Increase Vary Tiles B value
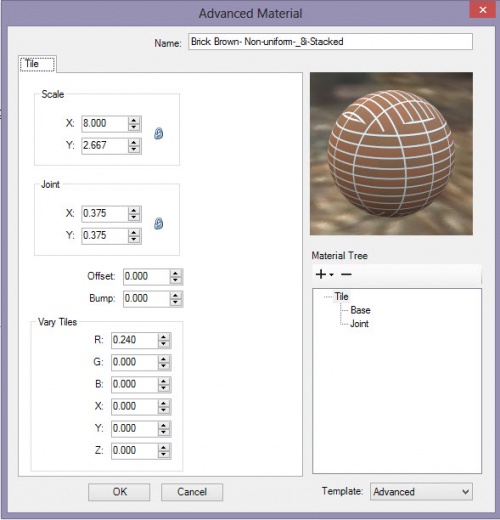This screenshot has height=520, width=500. [164, 381]
